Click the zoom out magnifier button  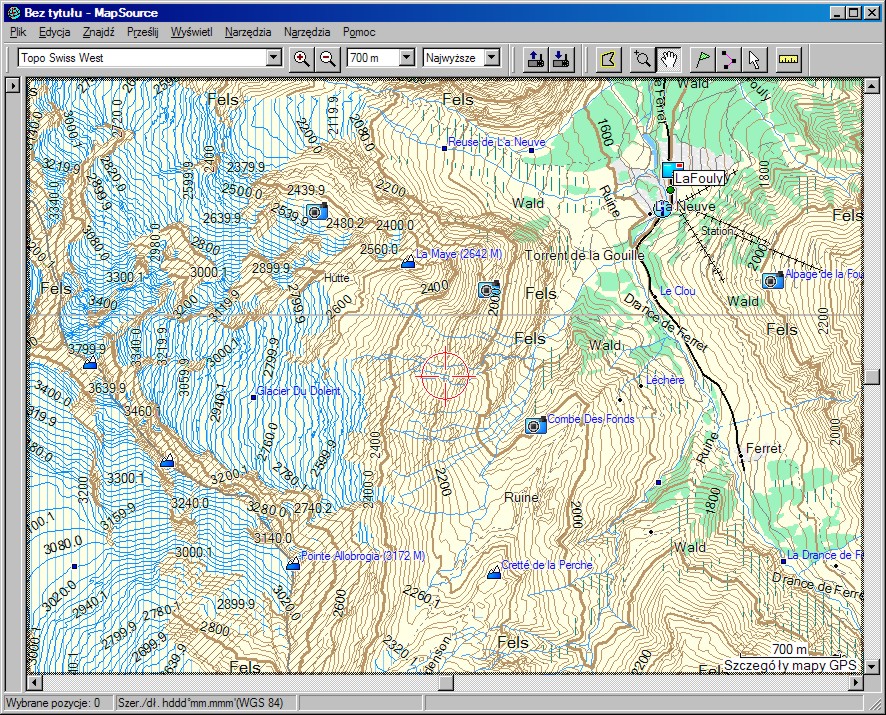click(x=327, y=58)
